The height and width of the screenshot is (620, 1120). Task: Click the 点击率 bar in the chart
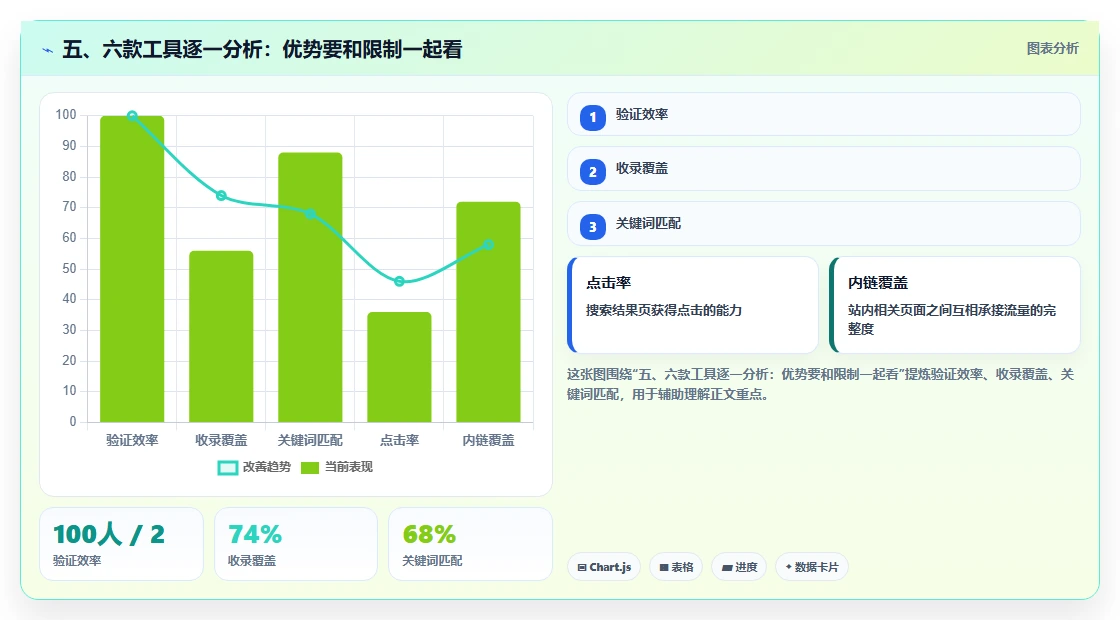coord(399,366)
